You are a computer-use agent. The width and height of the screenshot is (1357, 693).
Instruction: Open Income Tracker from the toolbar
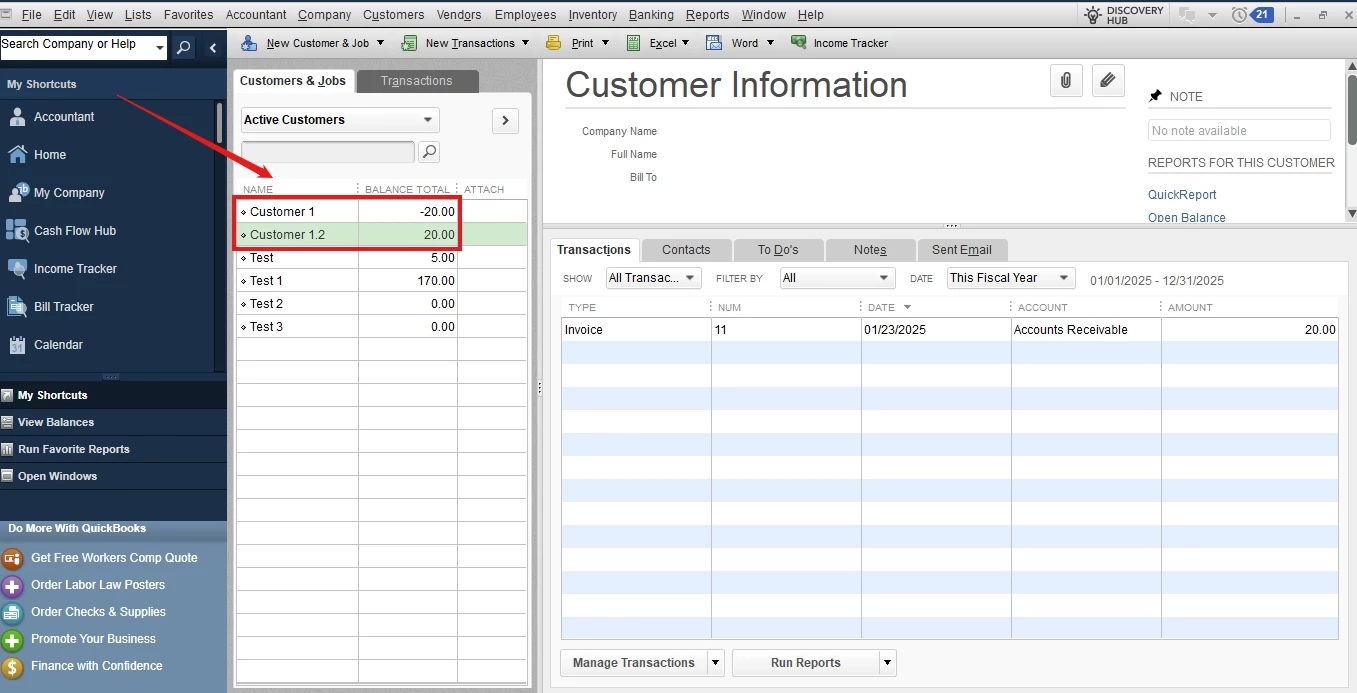point(839,43)
